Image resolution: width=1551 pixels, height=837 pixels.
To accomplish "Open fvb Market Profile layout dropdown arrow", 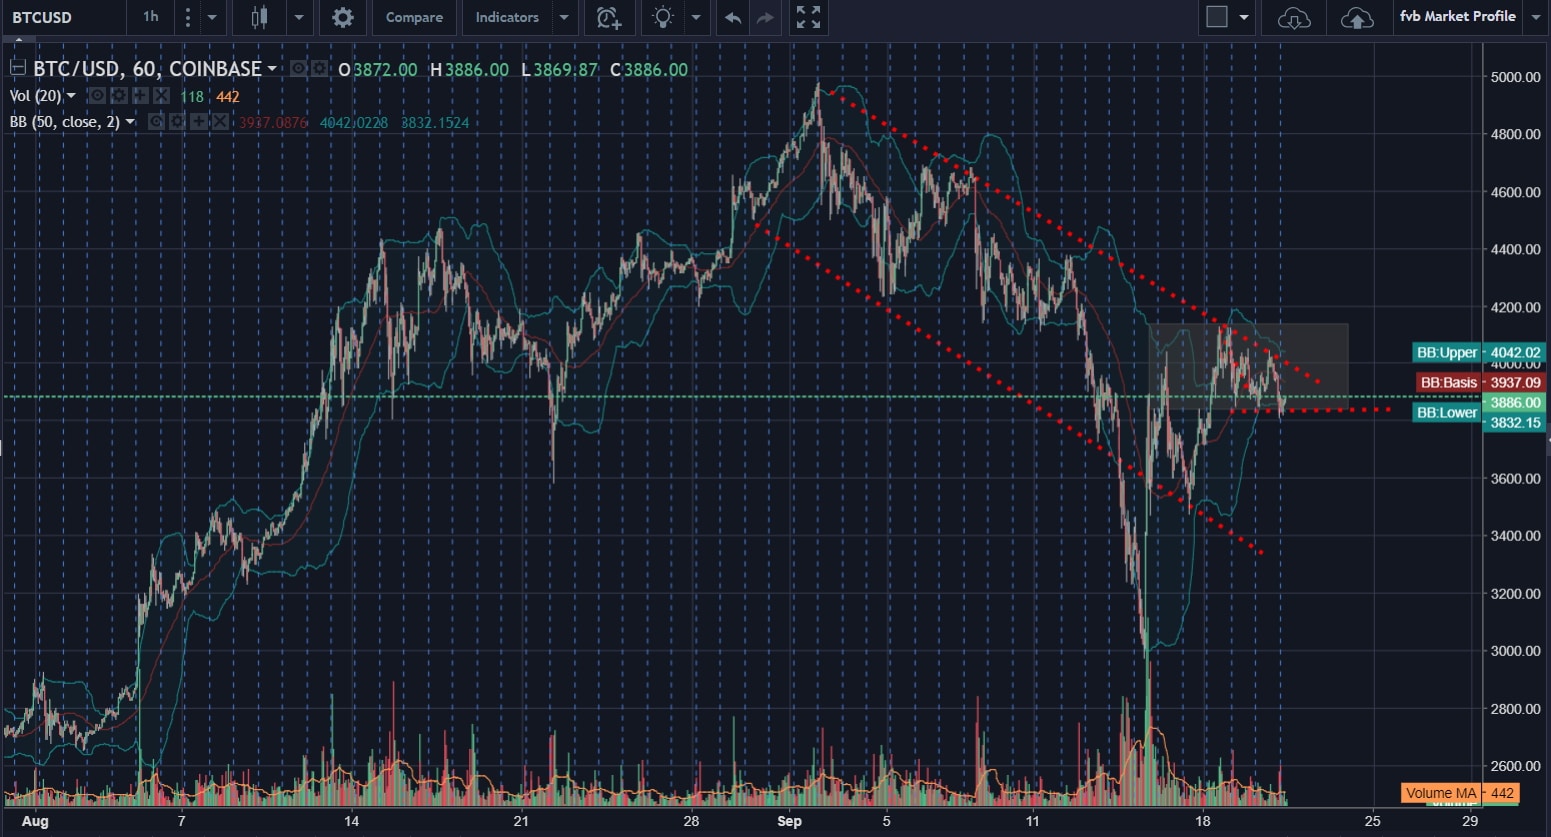I will [1536, 17].
